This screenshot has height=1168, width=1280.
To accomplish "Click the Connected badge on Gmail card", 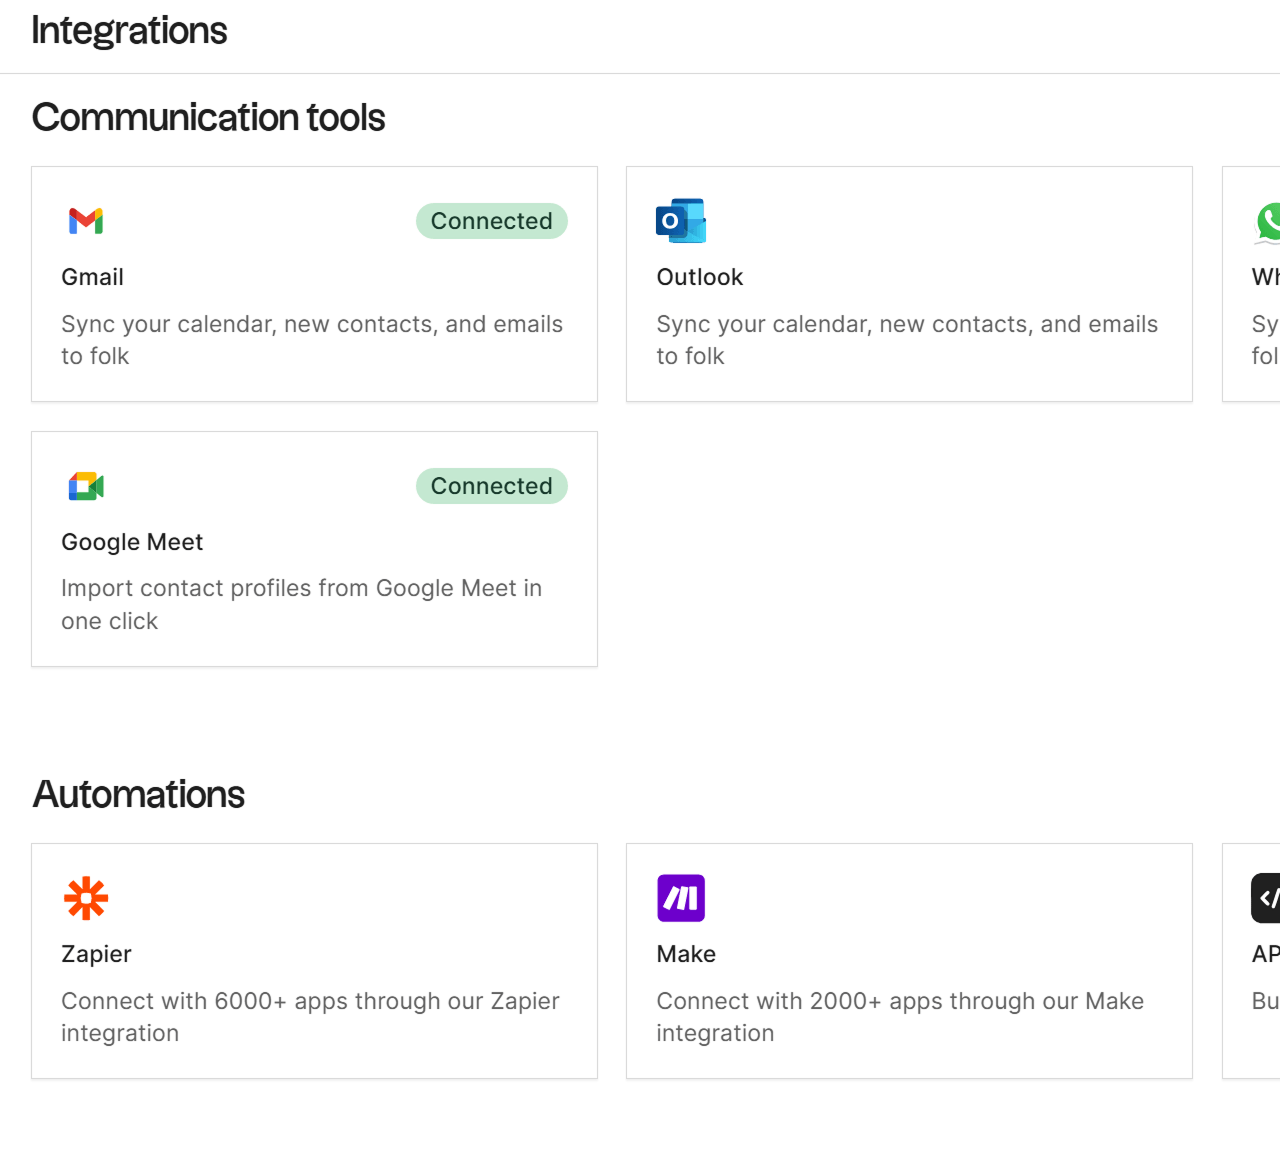I will tap(492, 221).
